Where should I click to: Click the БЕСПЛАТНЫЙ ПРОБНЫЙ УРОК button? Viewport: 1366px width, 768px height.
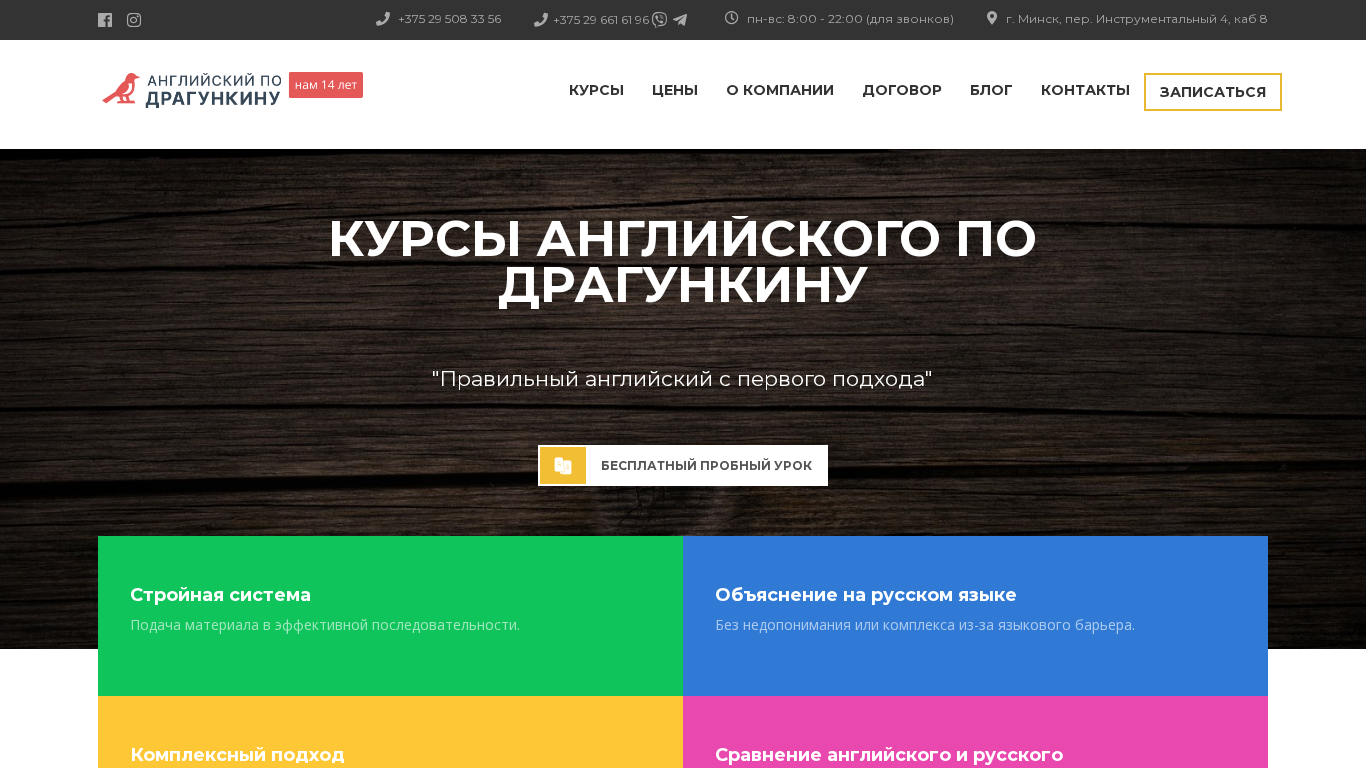tap(683, 466)
